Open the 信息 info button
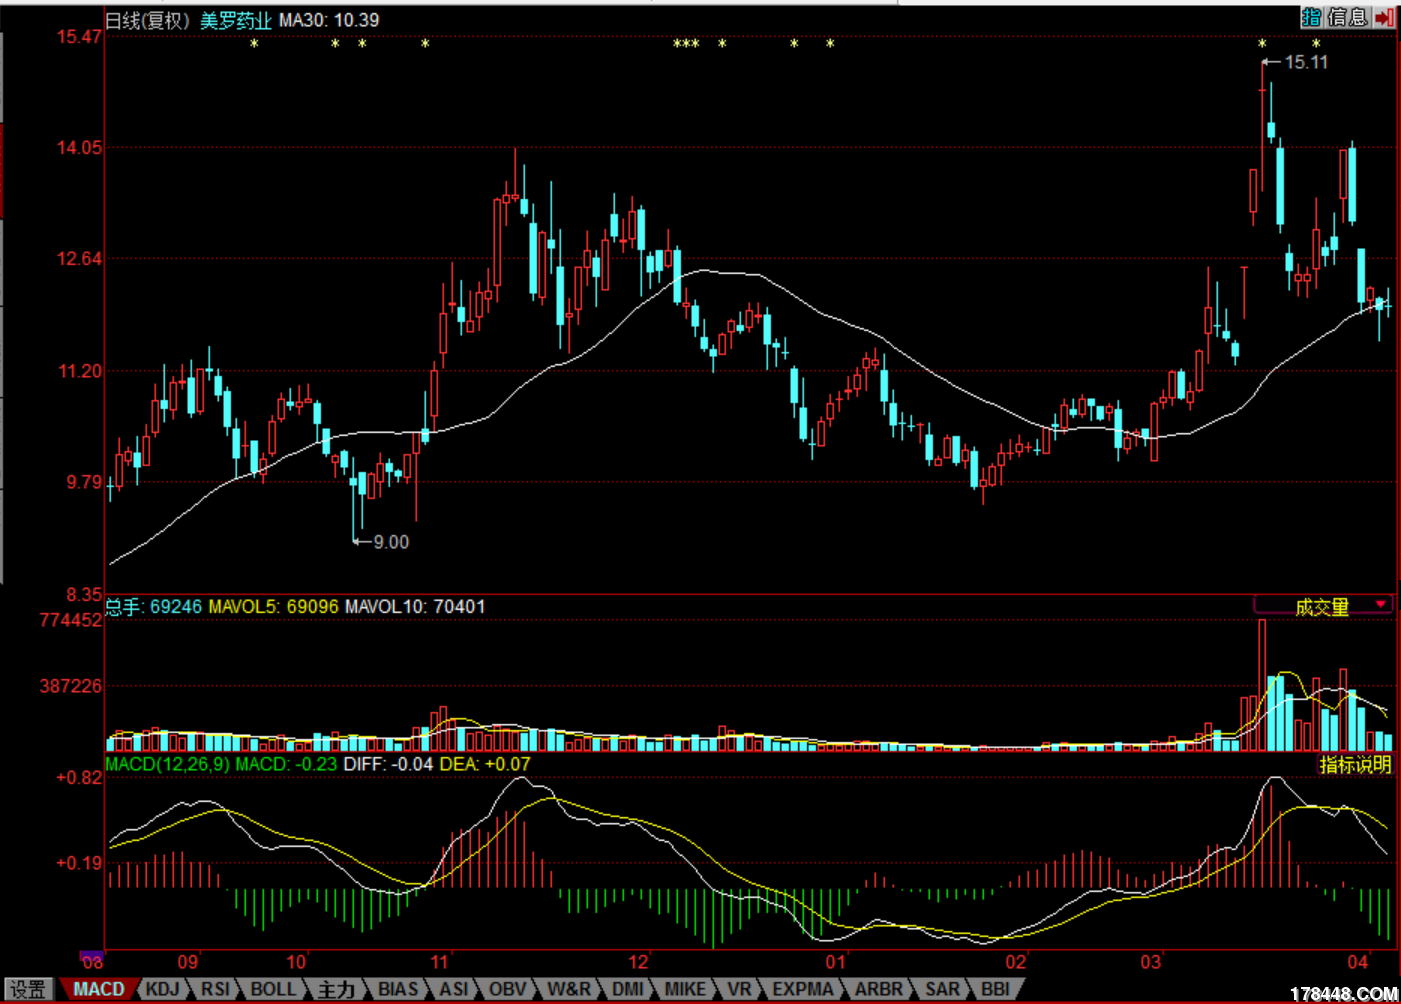This screenshot has height=1004, width=1401. [1348, 17]
